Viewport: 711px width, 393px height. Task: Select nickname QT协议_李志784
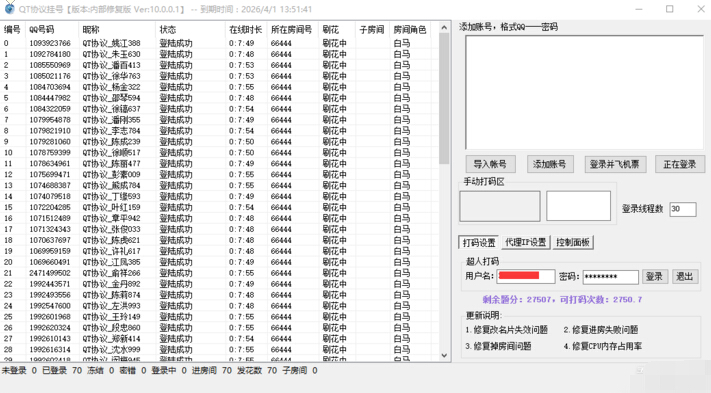pyautogui.click(x=112, y=131)
